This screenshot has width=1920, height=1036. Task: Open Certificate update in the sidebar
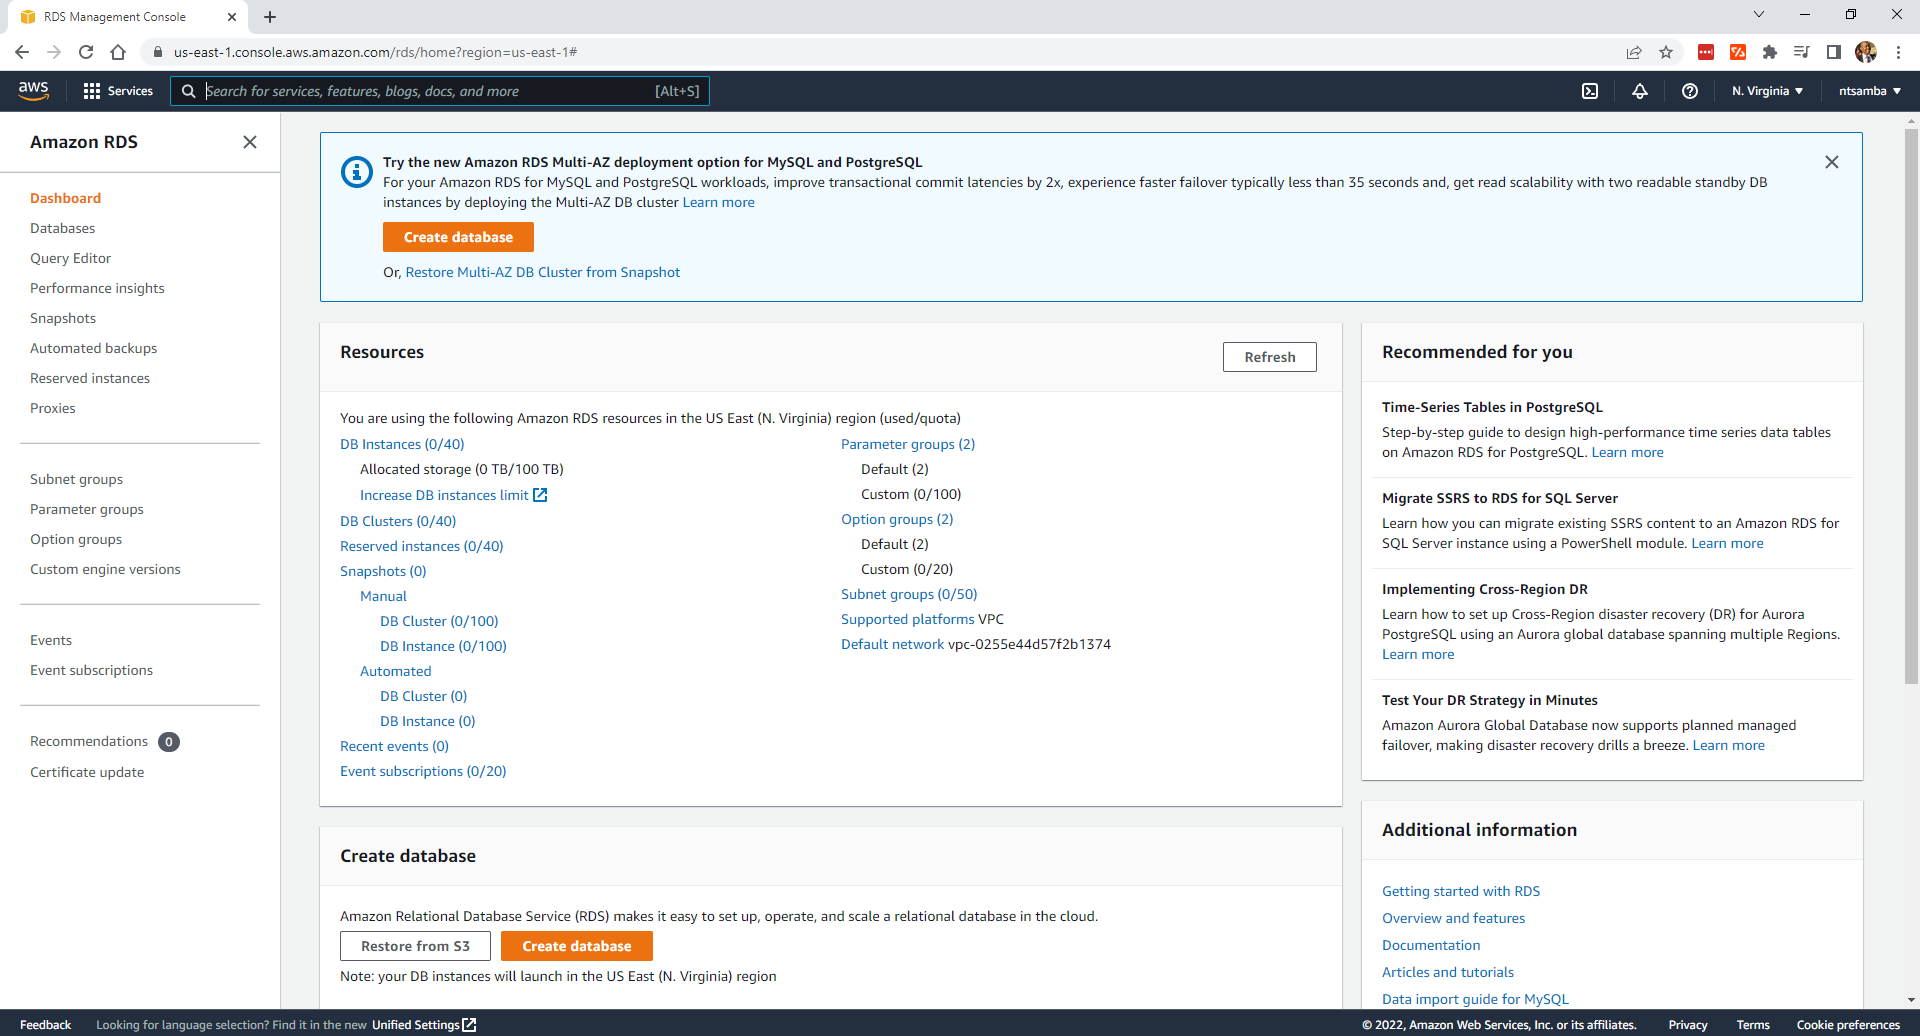(87, 772)
